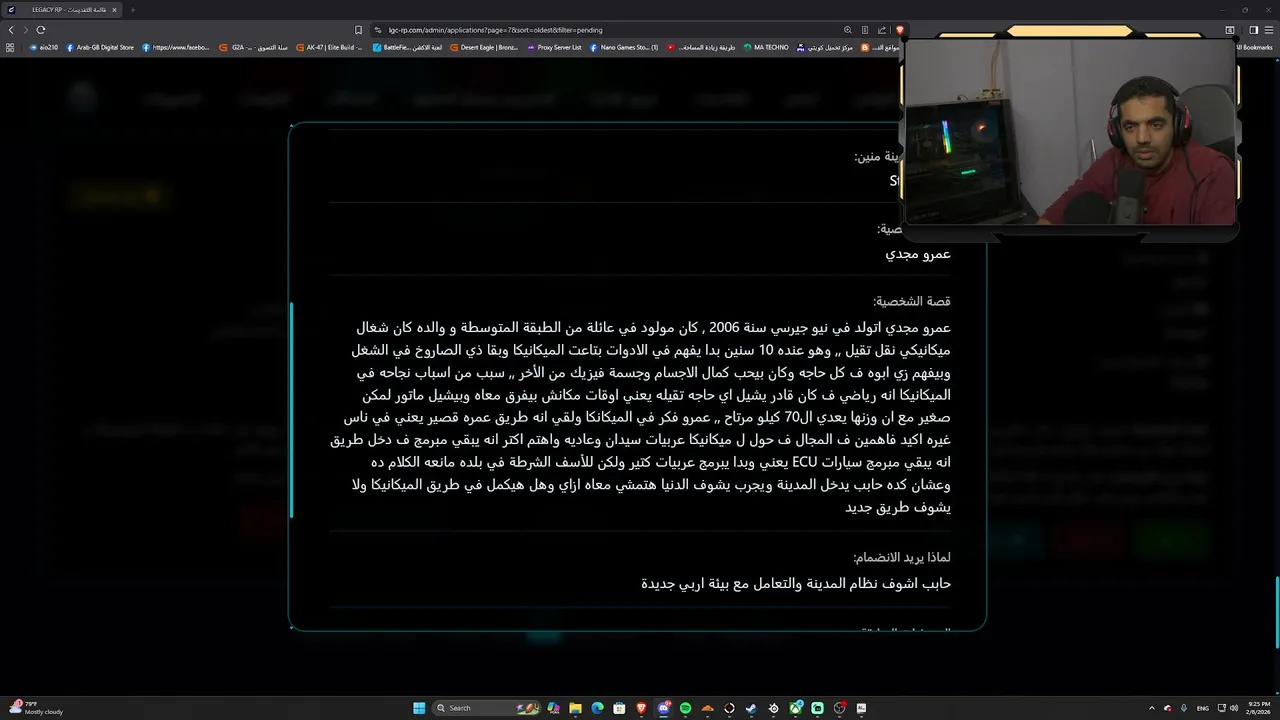Image resolution: width=1280 pixels, height=720 pixels.
Task: Select the LEGACY RP tab
Action: click(64, 10)
